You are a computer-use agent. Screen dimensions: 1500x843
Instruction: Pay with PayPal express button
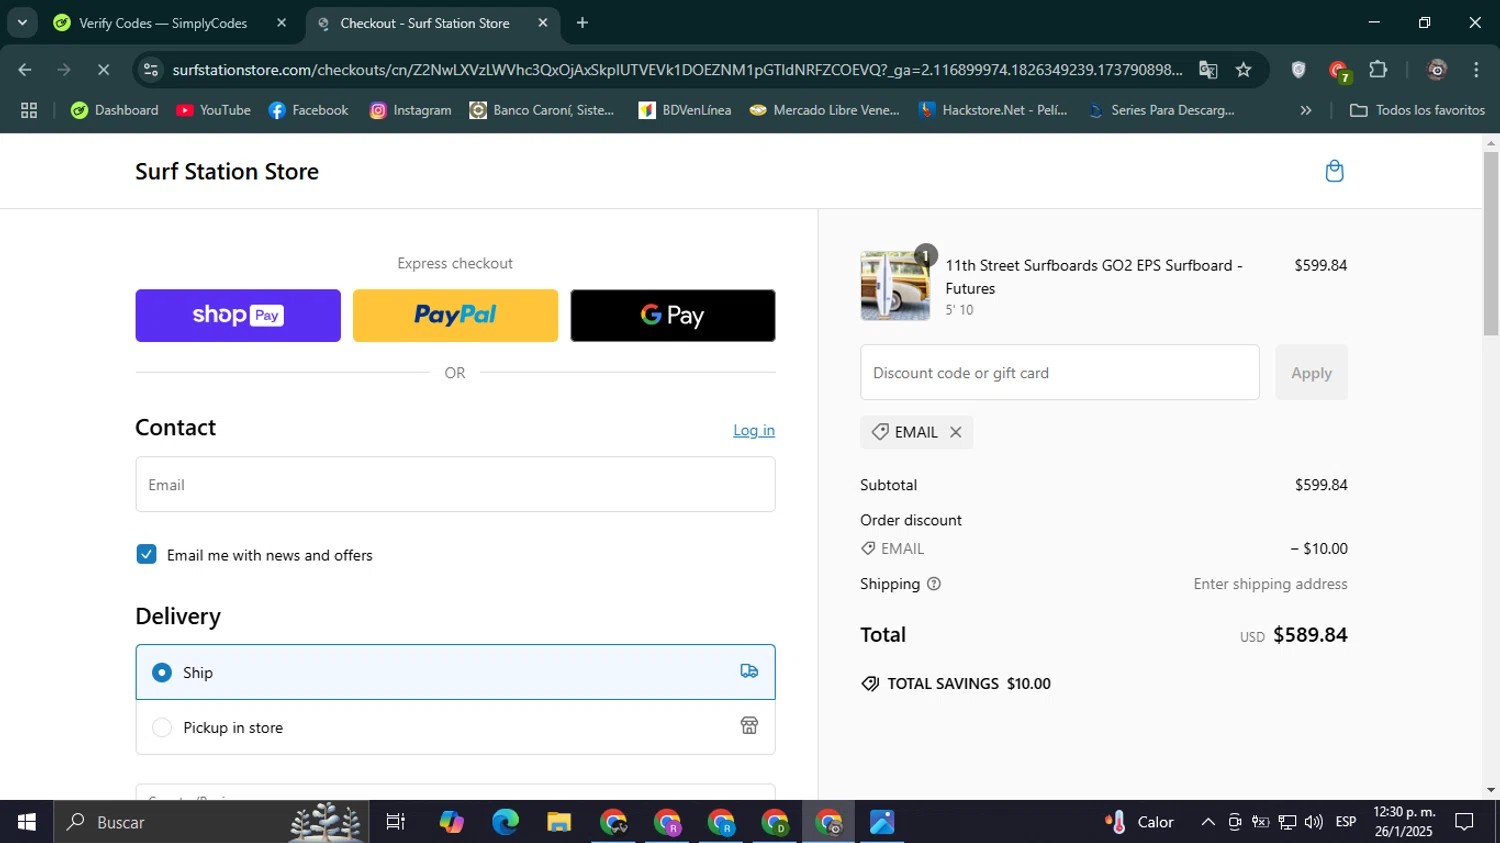455,315
